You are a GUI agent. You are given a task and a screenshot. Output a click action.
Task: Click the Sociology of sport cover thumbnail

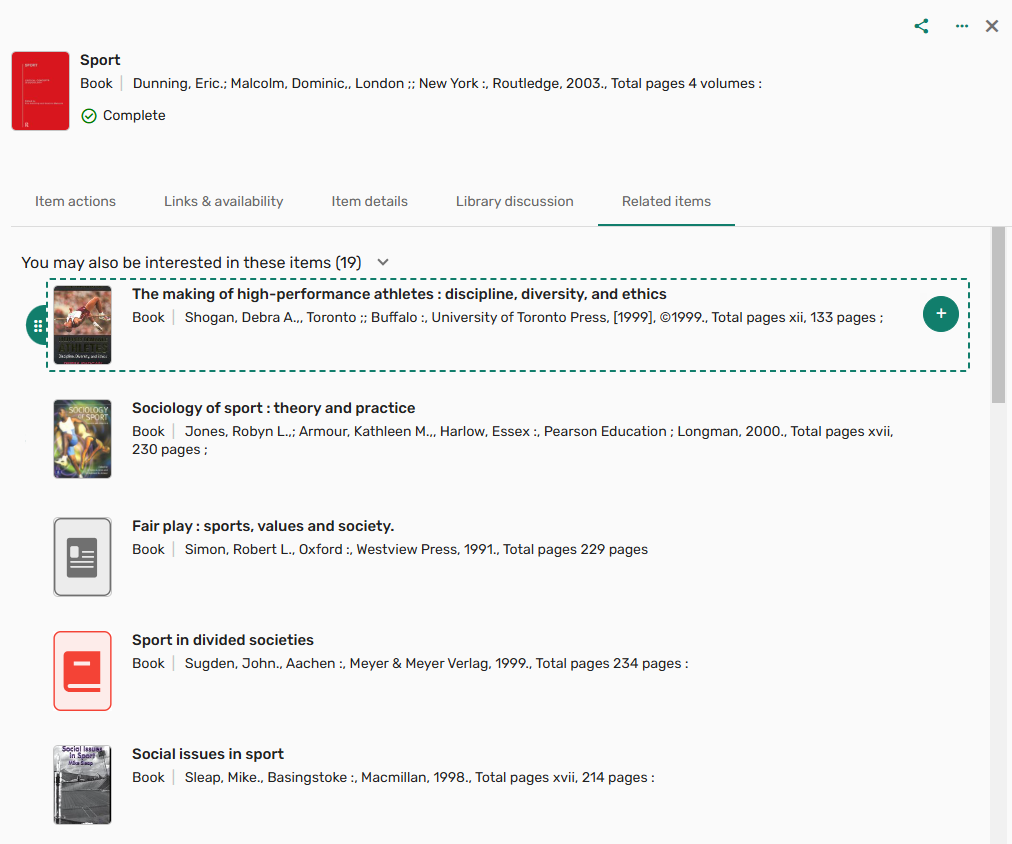[x=83, y=439]
